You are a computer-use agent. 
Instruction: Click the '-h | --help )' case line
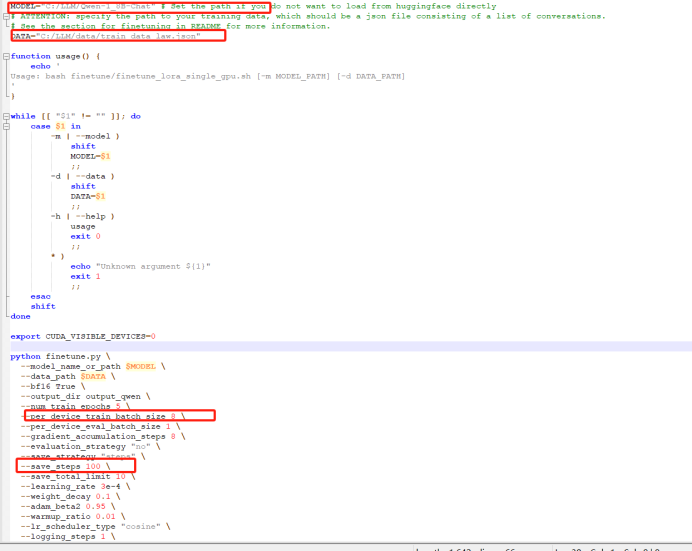point(83,217)
